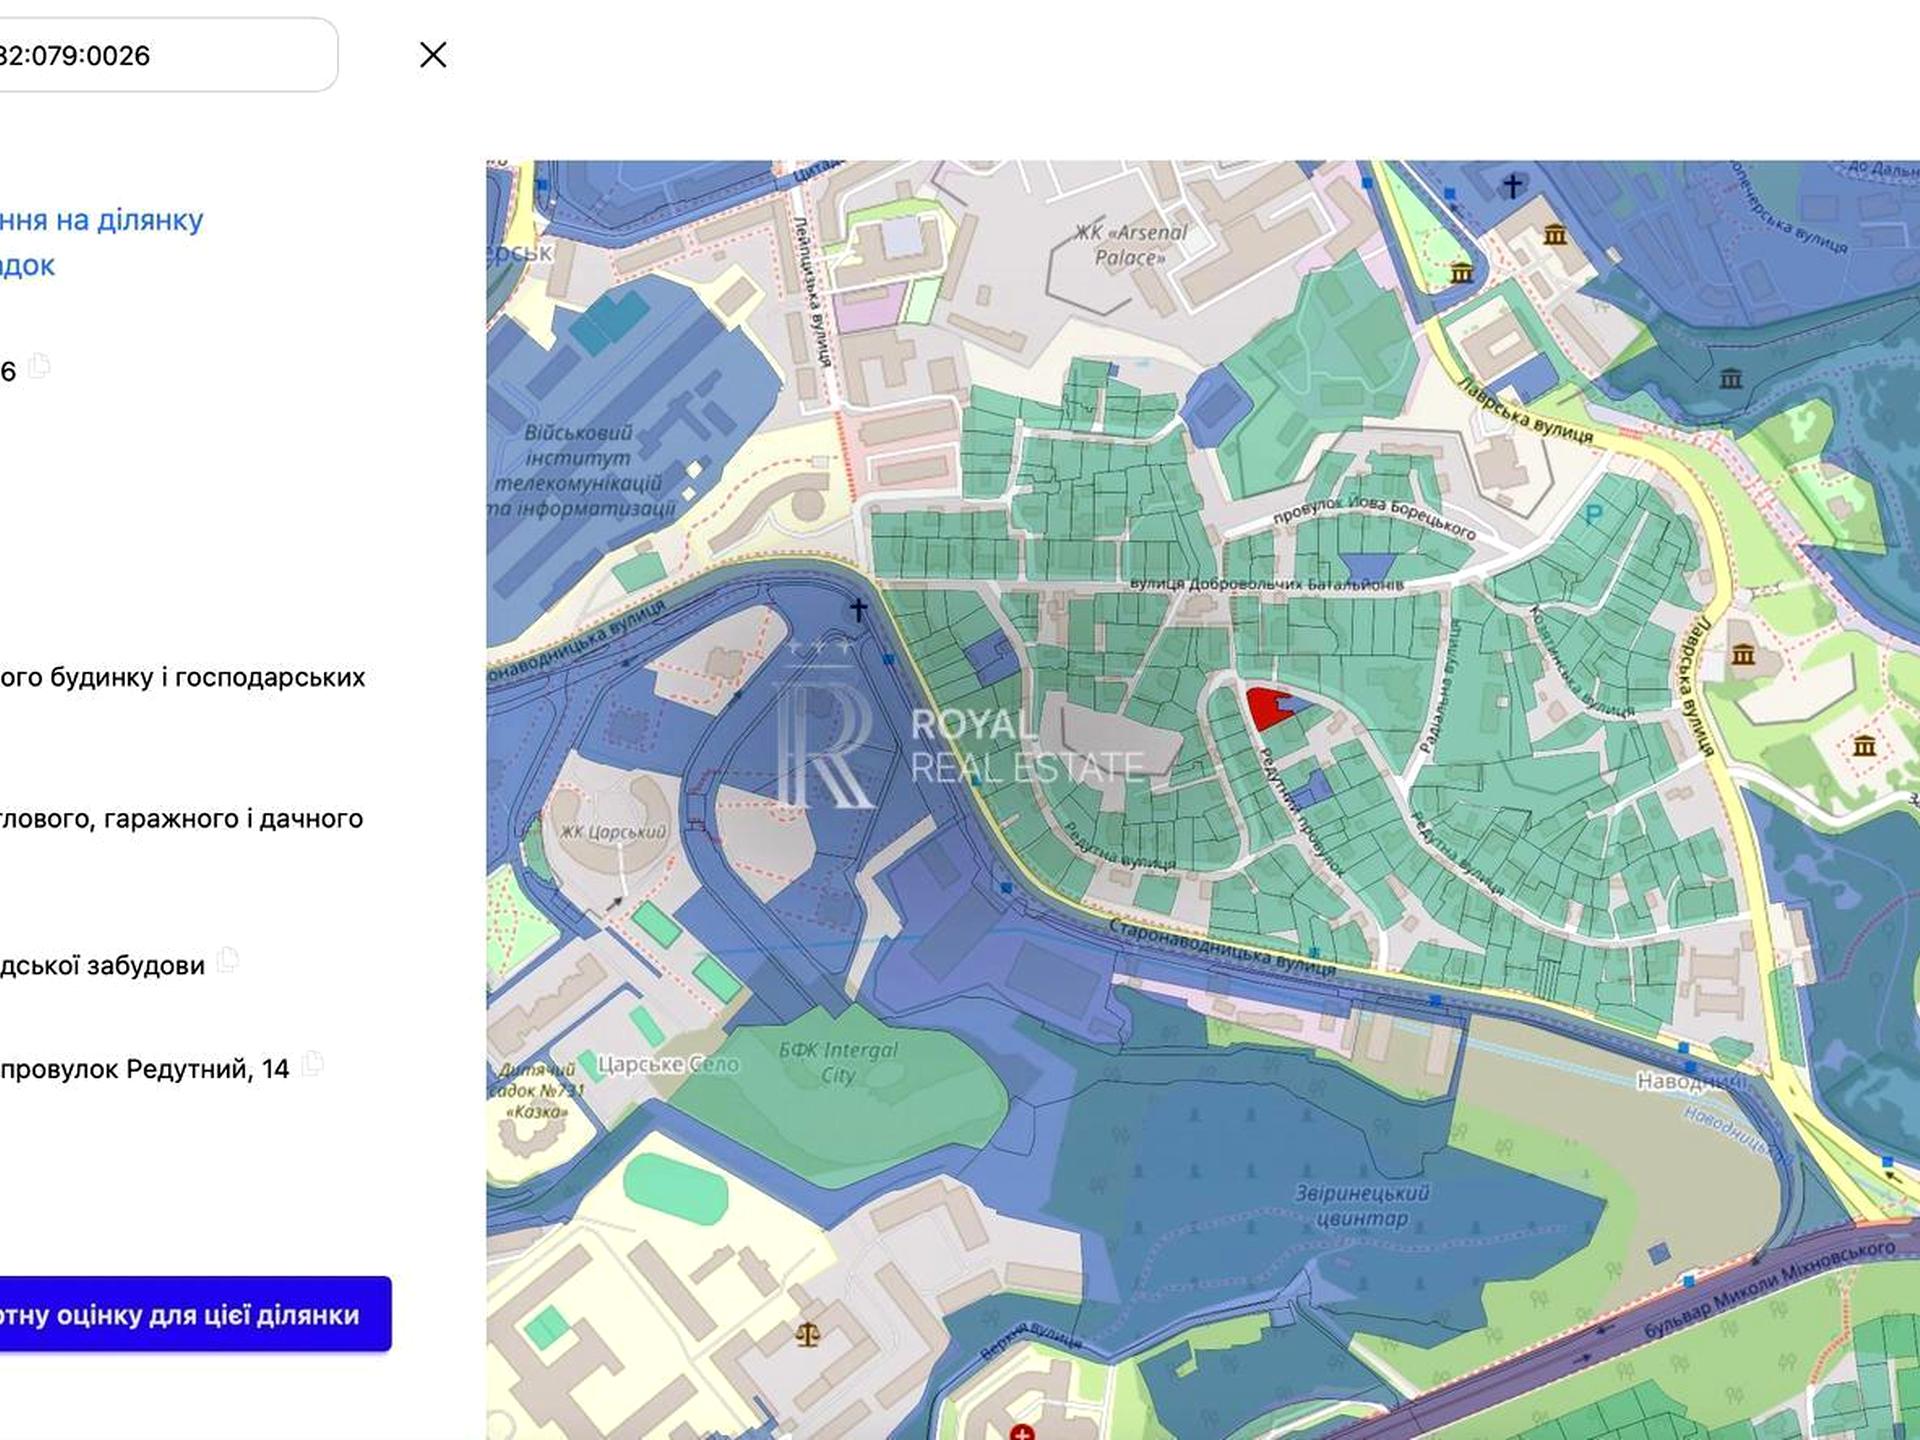Click the ЖК Царський building label

(x=613, y=832)
